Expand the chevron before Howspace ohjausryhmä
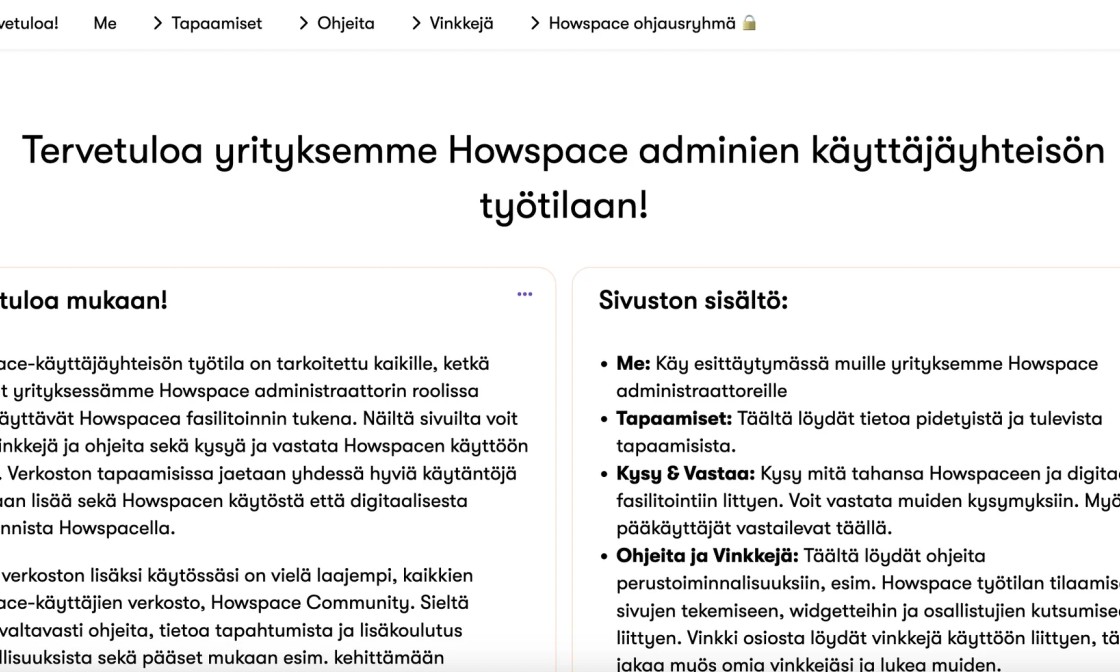Viewport: 1120px width, 672px height. tap(535, 24)
